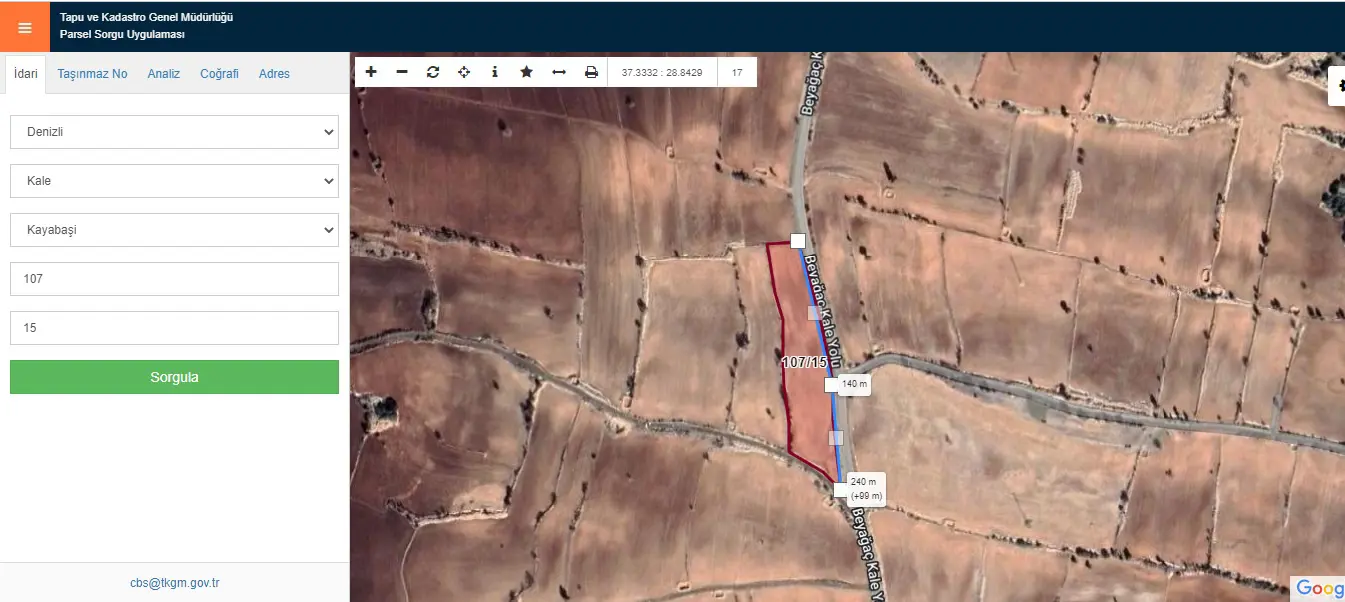Viewport: 1345px width, 602px height.
Task: Open the neighborhood dropdown showing Kayabaşi
Action: pyautogui.click(x=174, y=230)
